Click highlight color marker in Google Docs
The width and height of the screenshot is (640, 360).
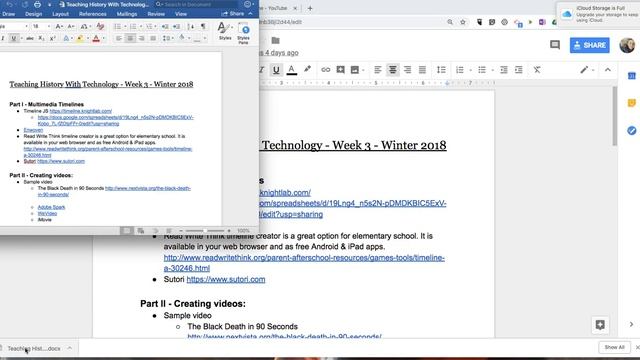[307, 69]
